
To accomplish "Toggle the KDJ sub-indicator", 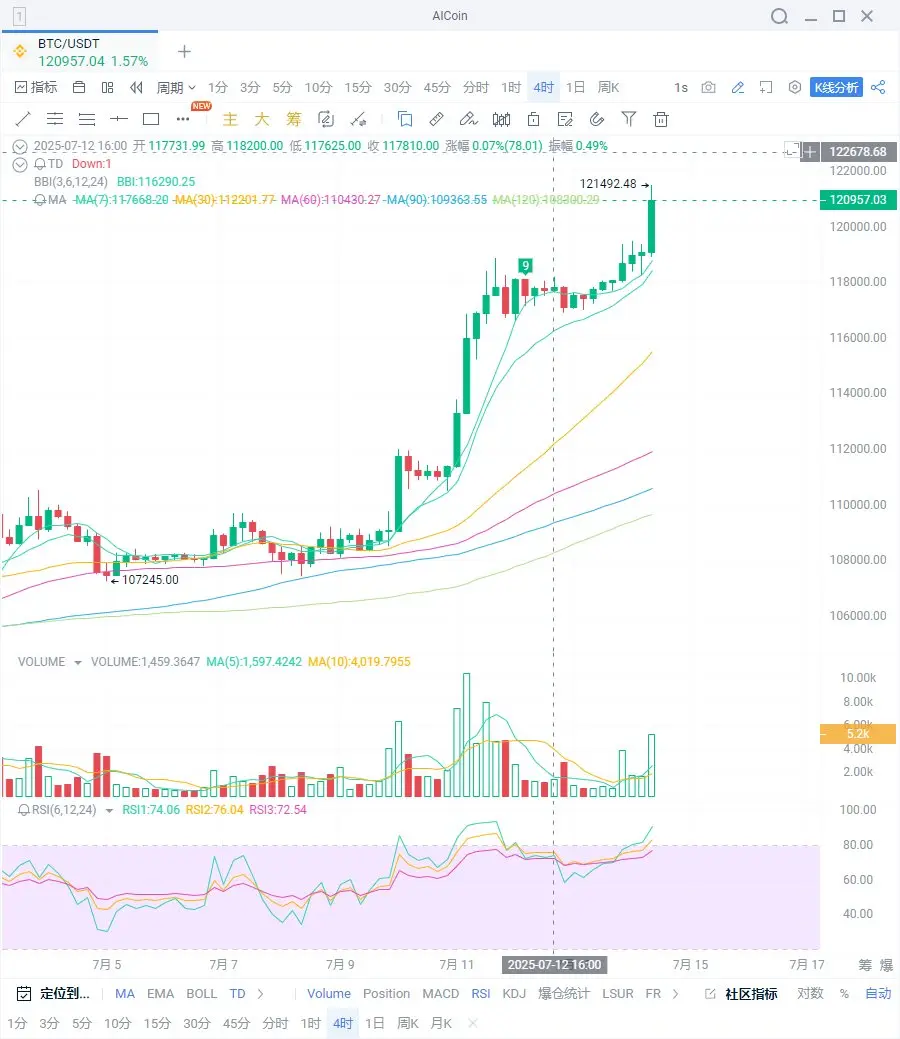I will coord(514,993).
